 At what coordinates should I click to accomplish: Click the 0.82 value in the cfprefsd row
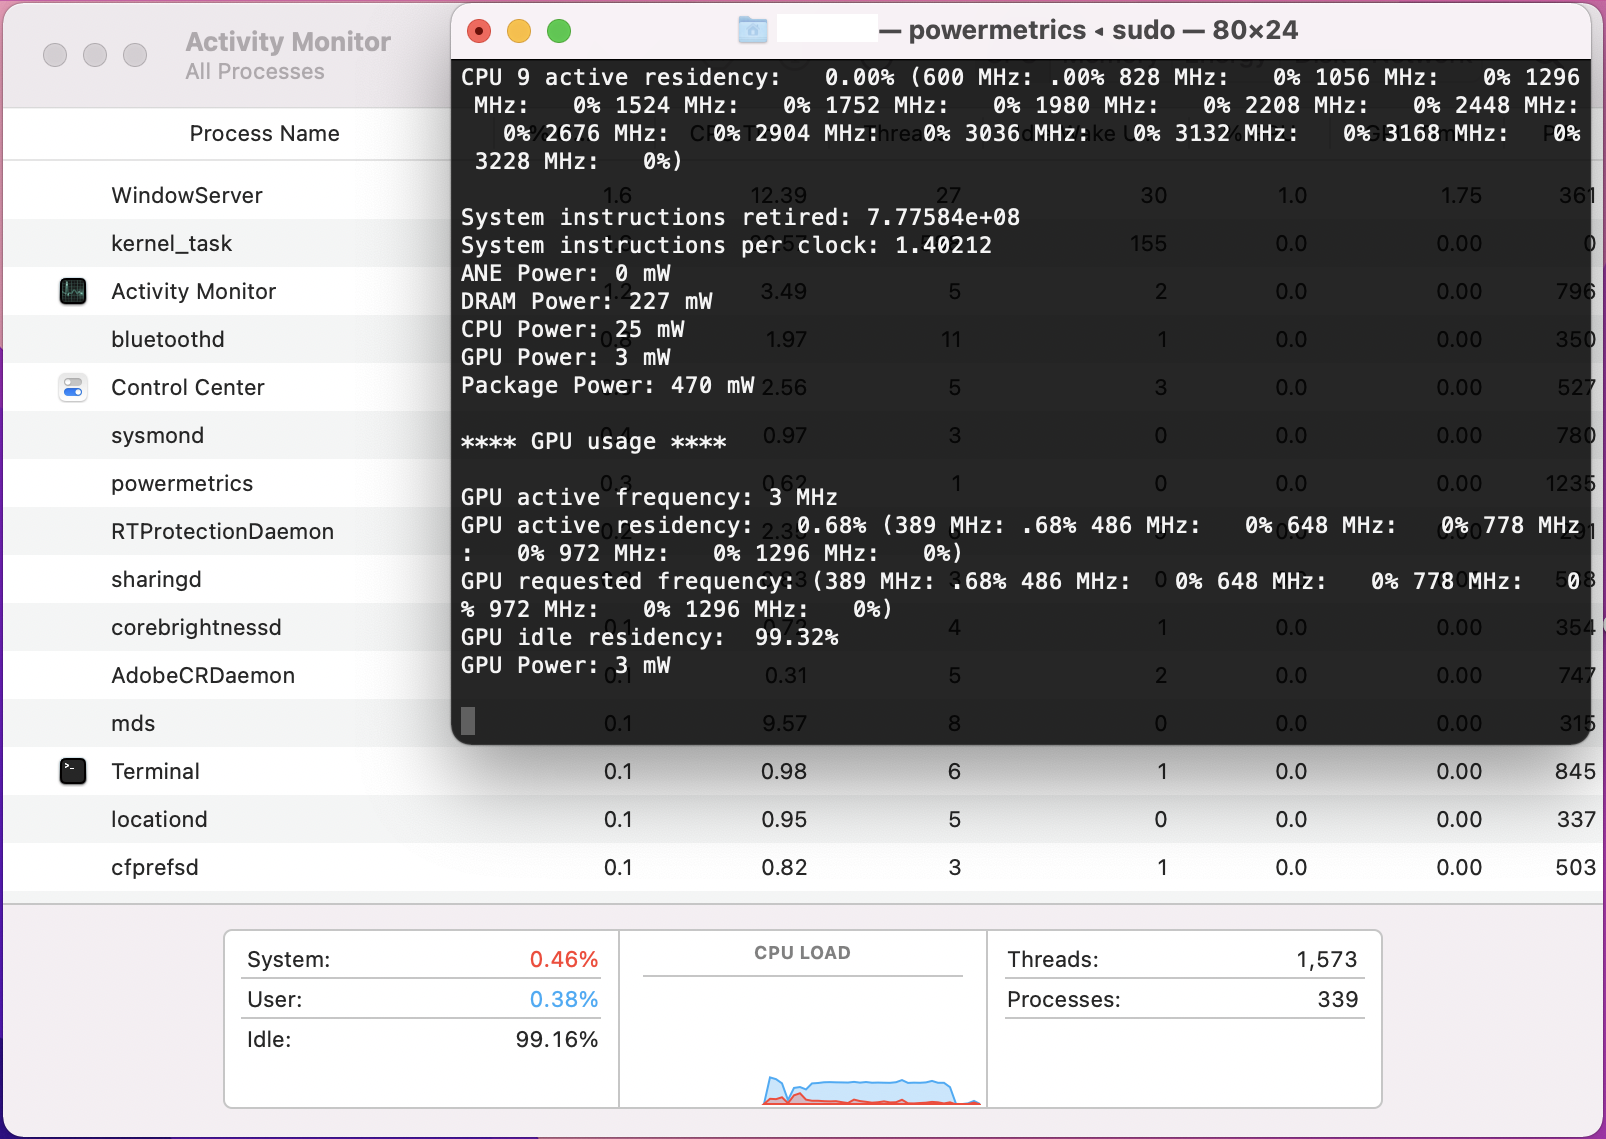784,867
